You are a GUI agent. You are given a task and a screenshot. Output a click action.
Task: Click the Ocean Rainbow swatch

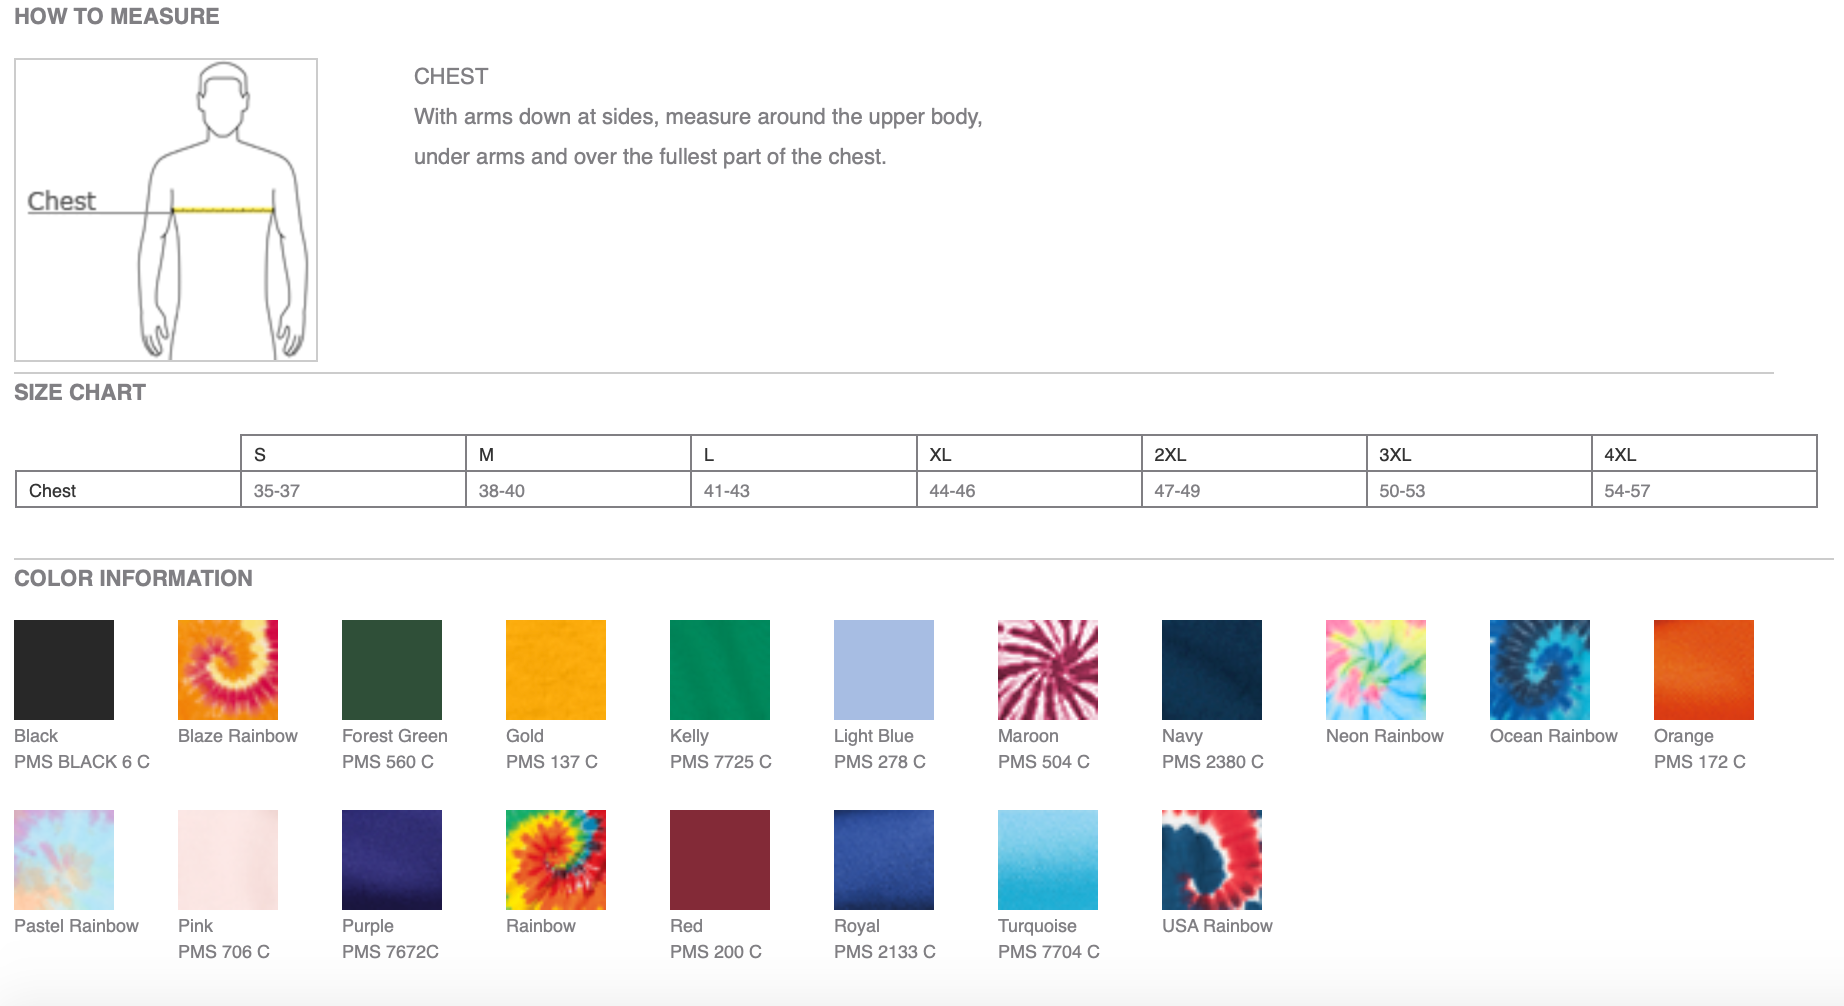1540,670
